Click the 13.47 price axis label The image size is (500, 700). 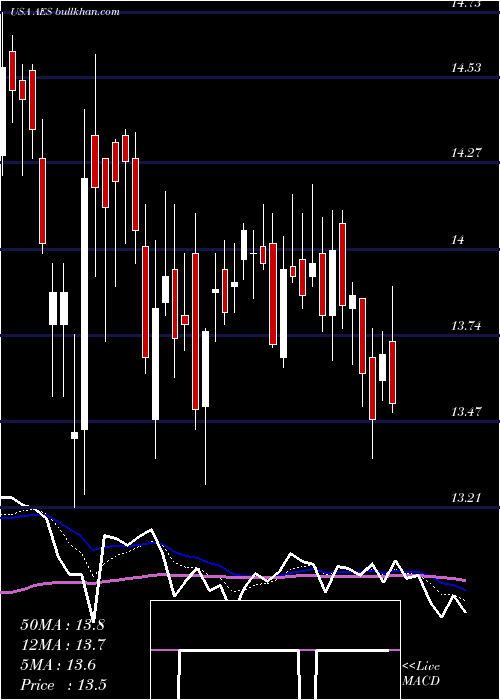[467, 412]
